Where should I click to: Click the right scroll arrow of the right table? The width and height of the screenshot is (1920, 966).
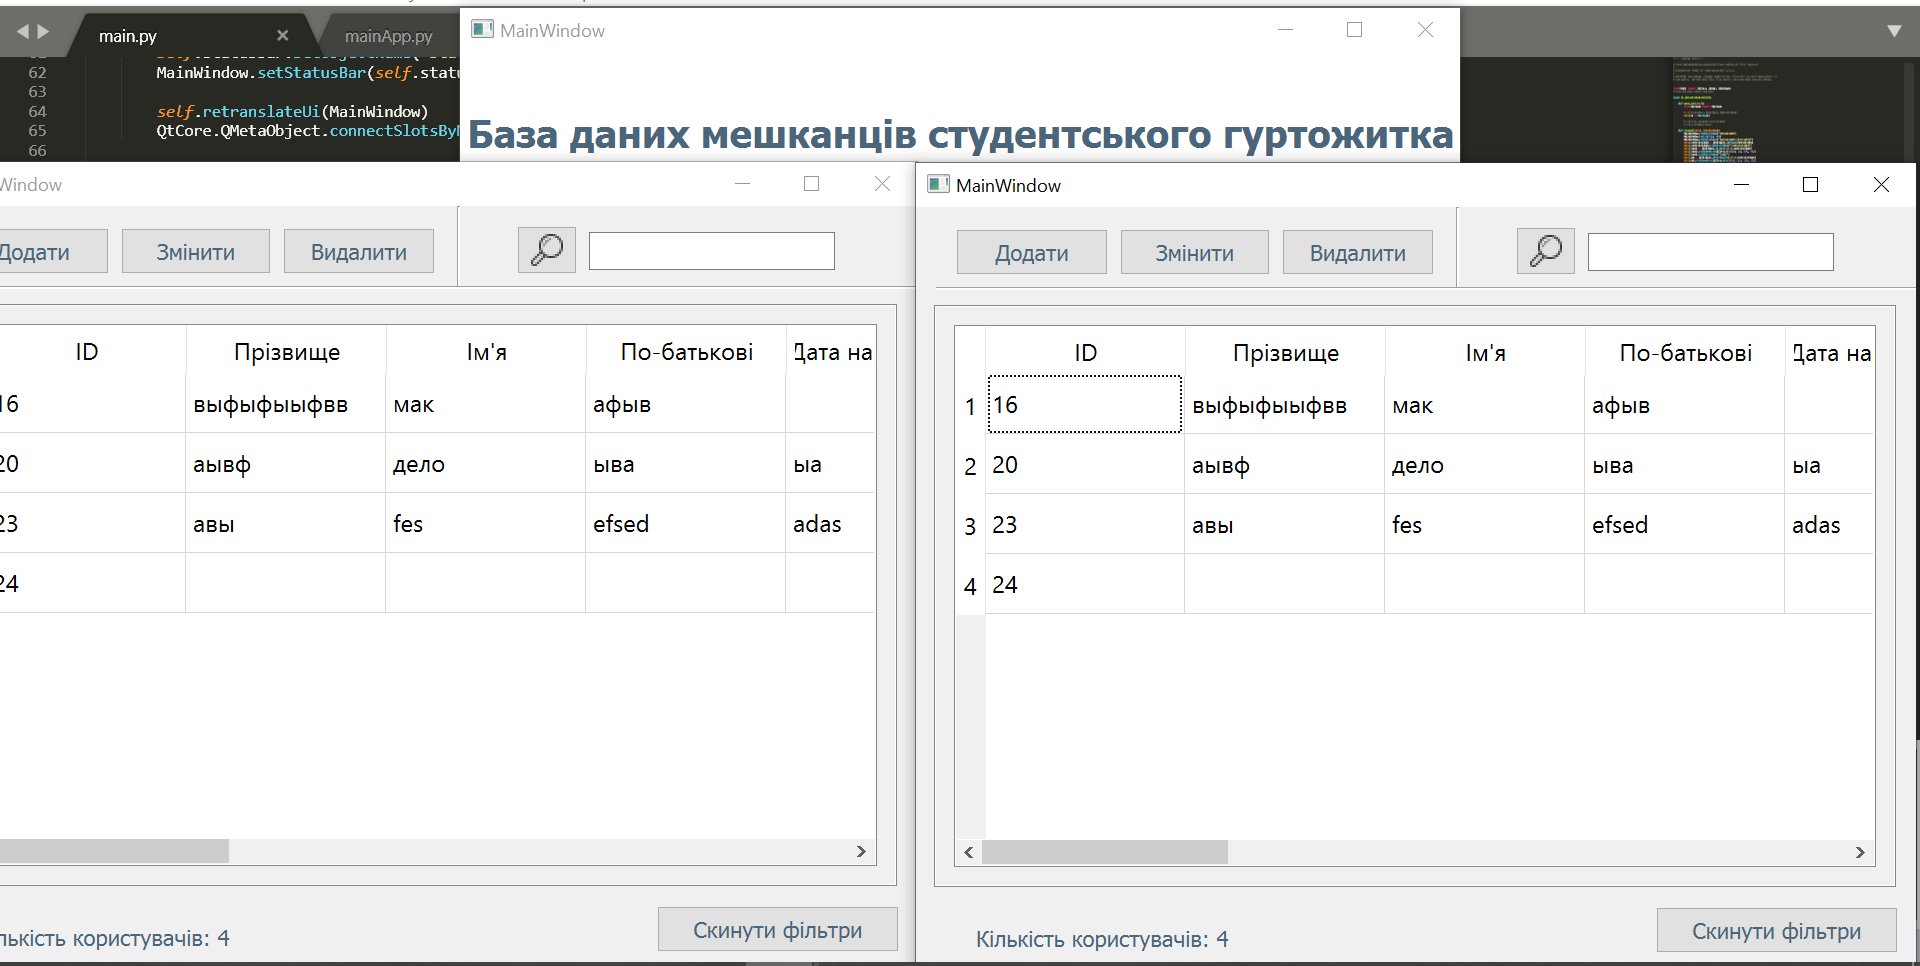point(1860,852)
